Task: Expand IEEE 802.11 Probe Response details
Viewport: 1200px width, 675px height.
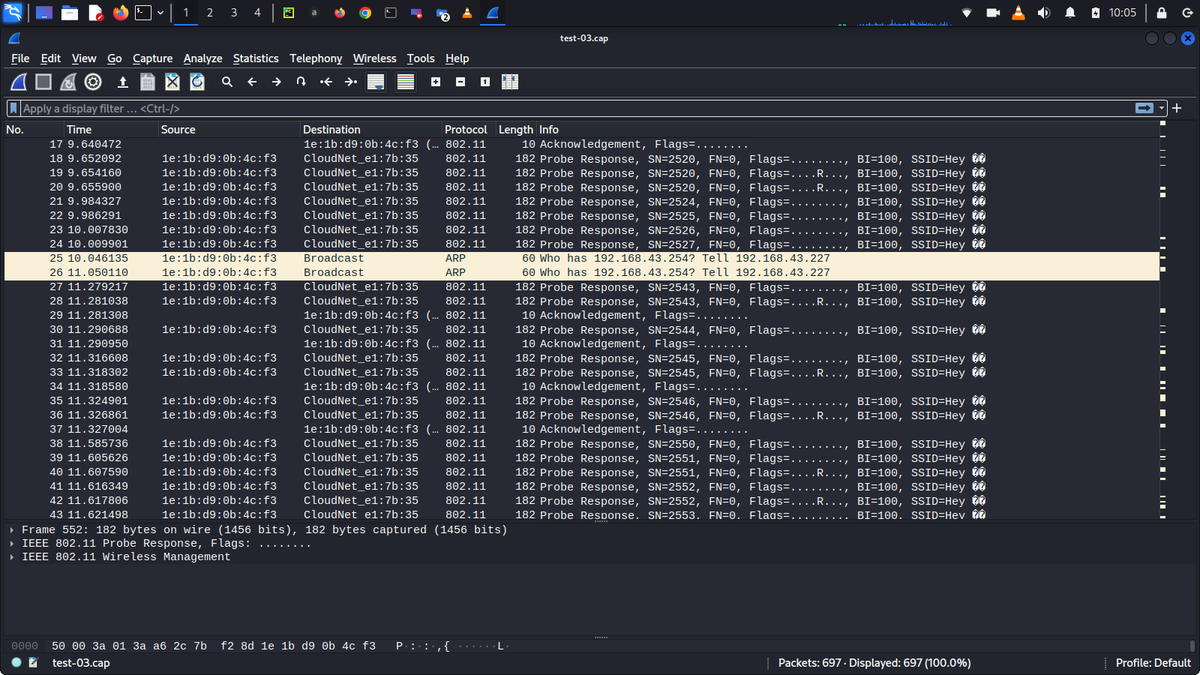Action: pyautogui.click(x=12, y=544)
